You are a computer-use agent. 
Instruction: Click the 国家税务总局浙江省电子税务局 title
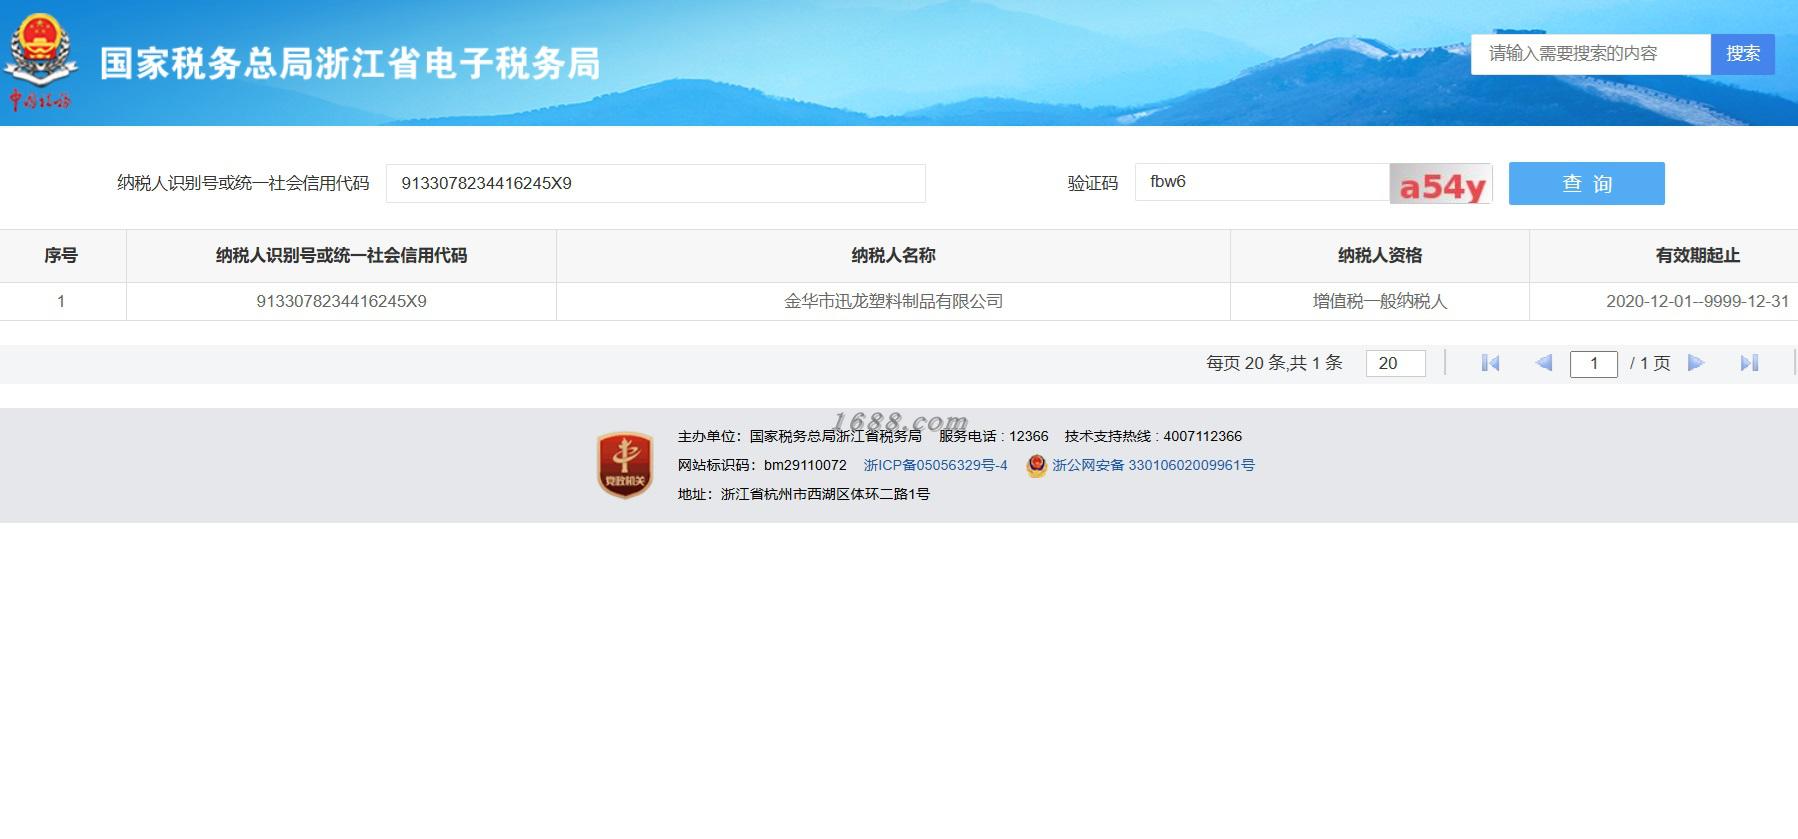coord(350,63)
